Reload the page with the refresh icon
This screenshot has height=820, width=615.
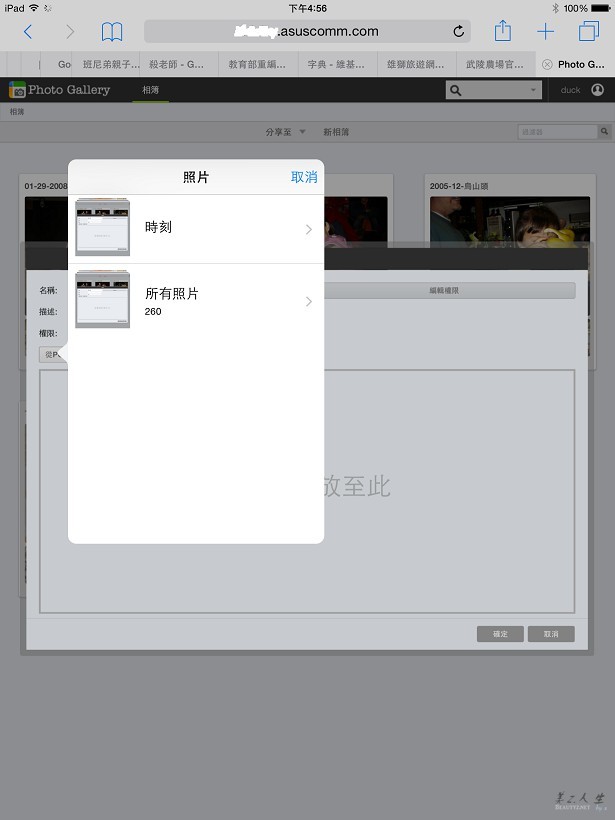(459, 31)
